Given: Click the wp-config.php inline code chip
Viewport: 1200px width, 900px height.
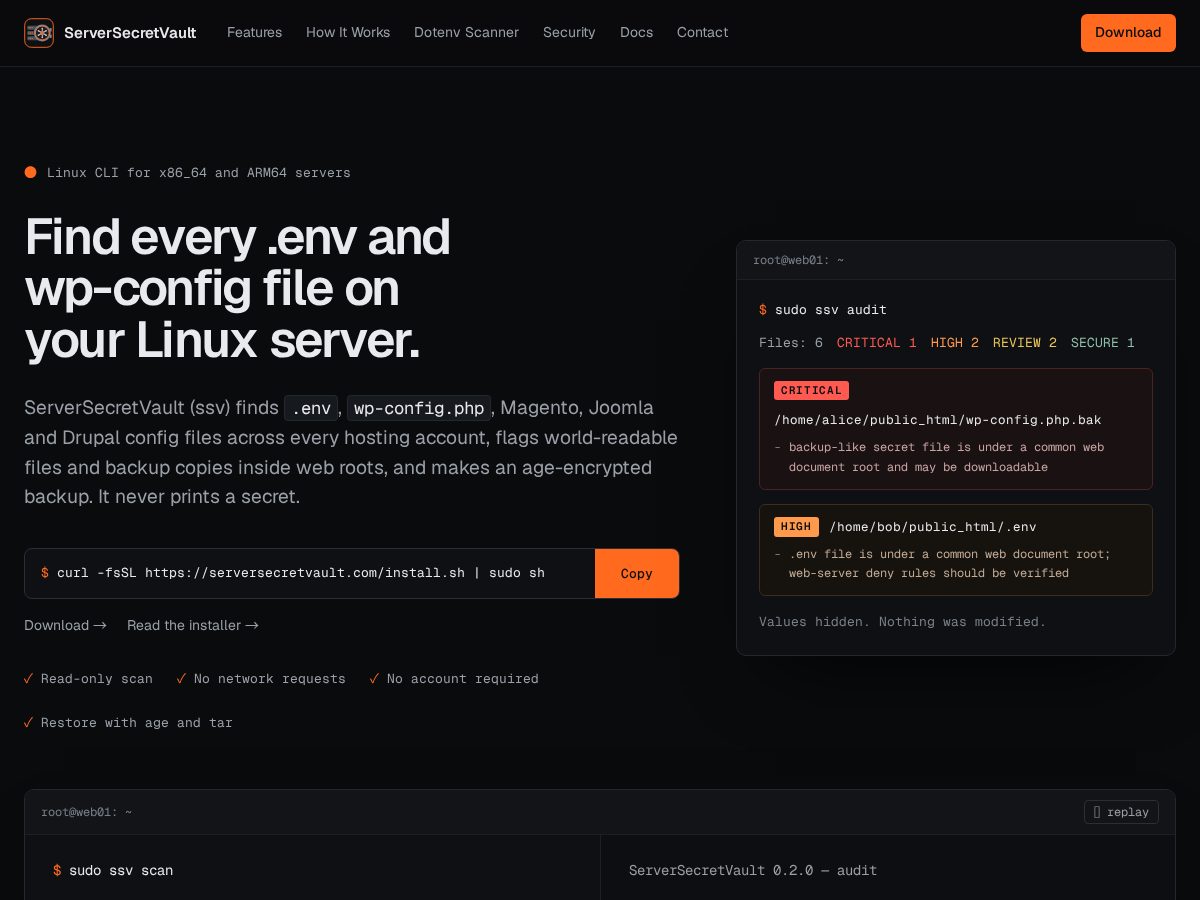Looking at the screenshot, I should click(419, 408).
